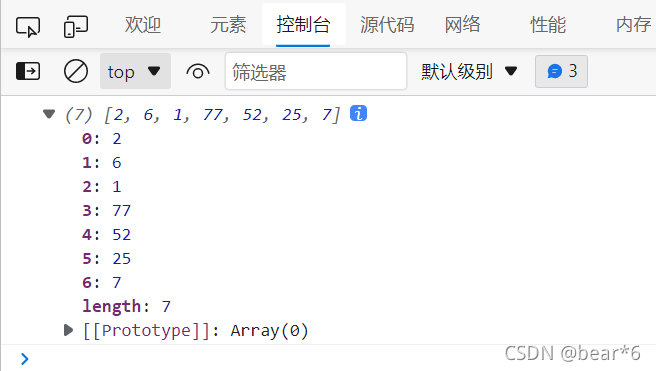Click the blue info icon beside array
656x371 pixels.
tap(359, 113)
